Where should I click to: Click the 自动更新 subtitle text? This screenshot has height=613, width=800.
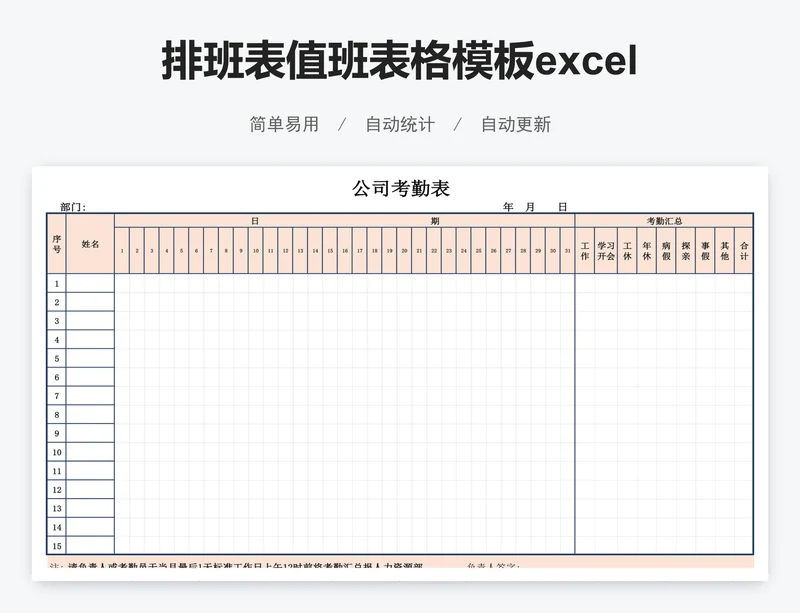coord(516,125)
